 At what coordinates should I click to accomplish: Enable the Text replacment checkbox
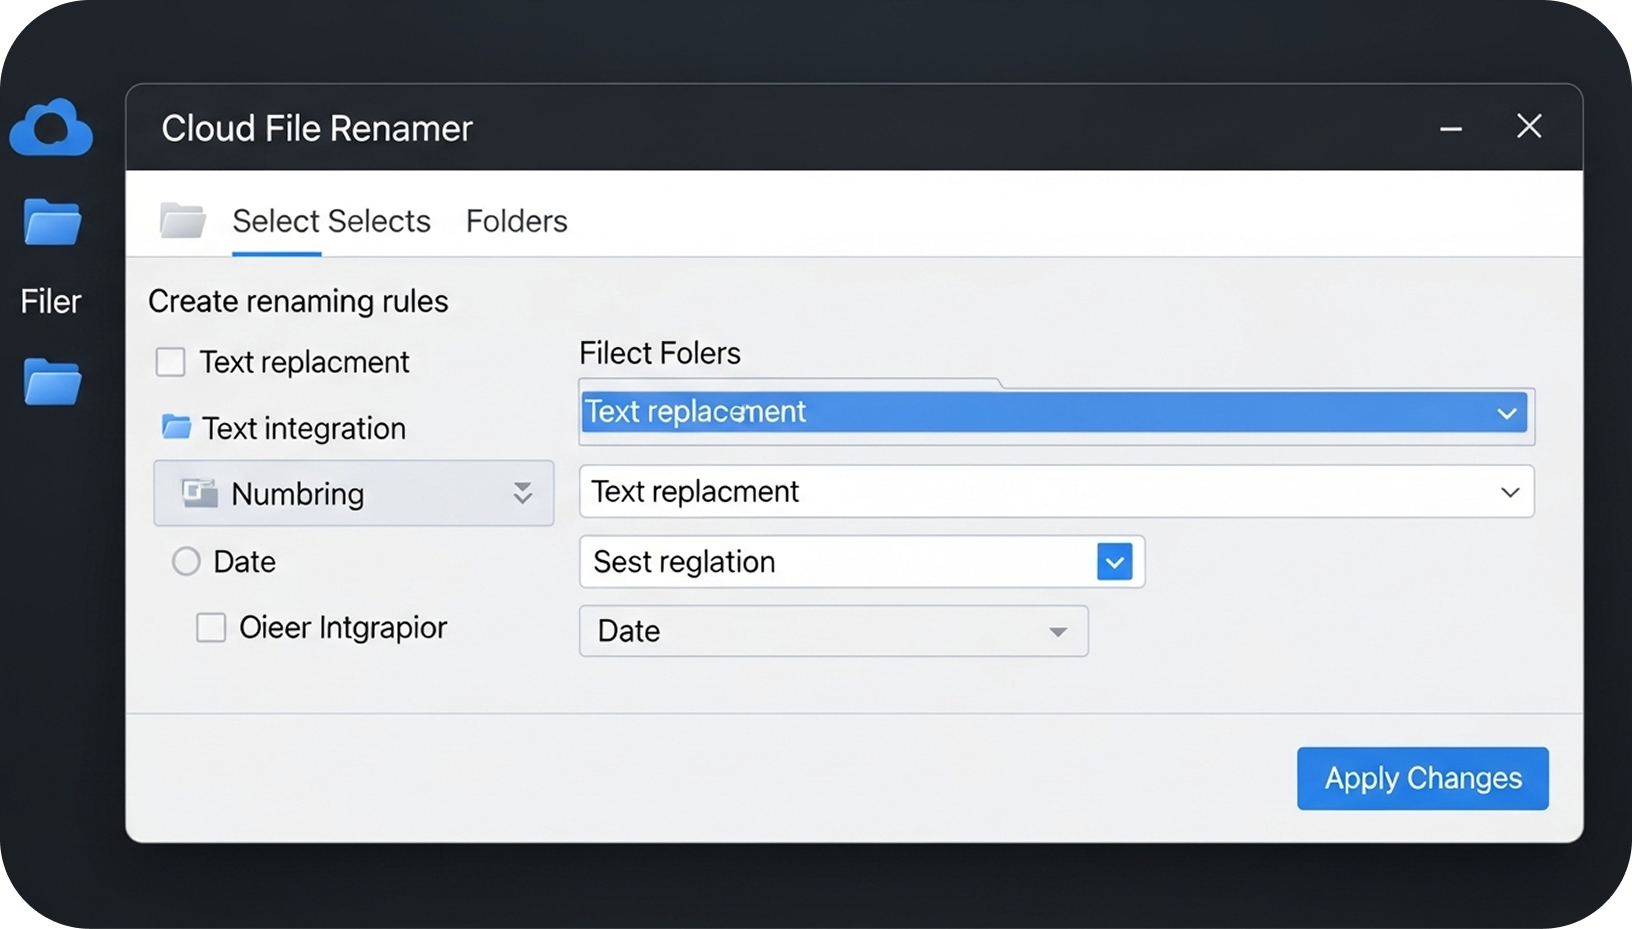coord(170,362)
